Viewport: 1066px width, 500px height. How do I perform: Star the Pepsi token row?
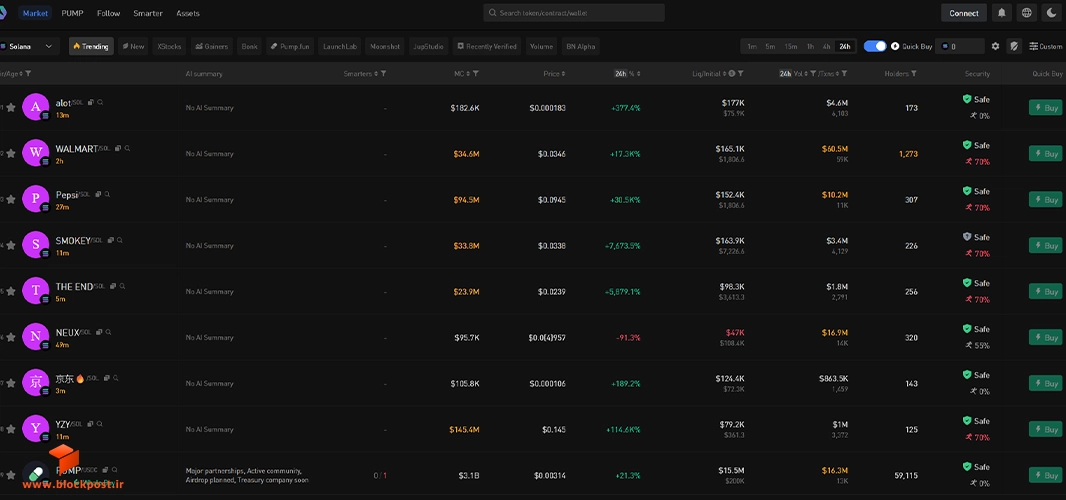(11, 199)
